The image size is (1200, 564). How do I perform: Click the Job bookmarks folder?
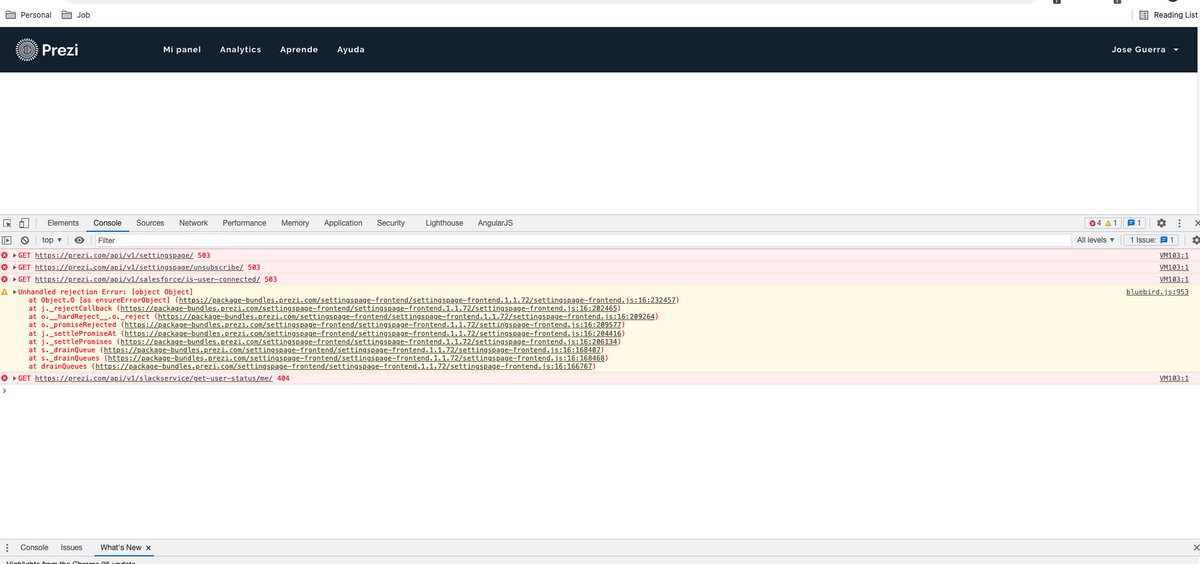pyautogui.click(x=75, y=15)
